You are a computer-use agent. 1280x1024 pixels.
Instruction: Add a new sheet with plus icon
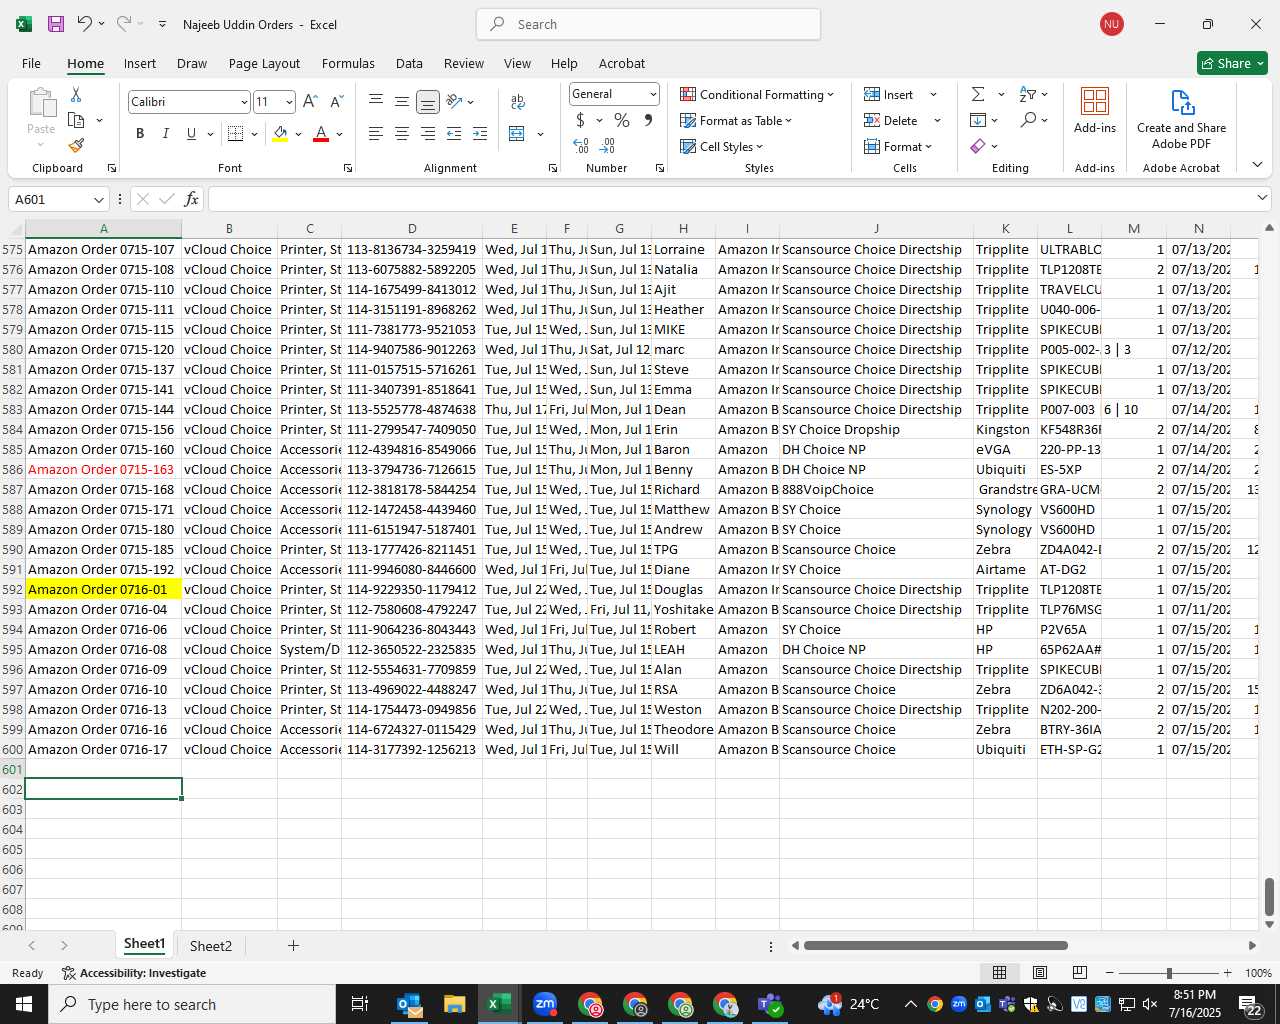[293, 945]
